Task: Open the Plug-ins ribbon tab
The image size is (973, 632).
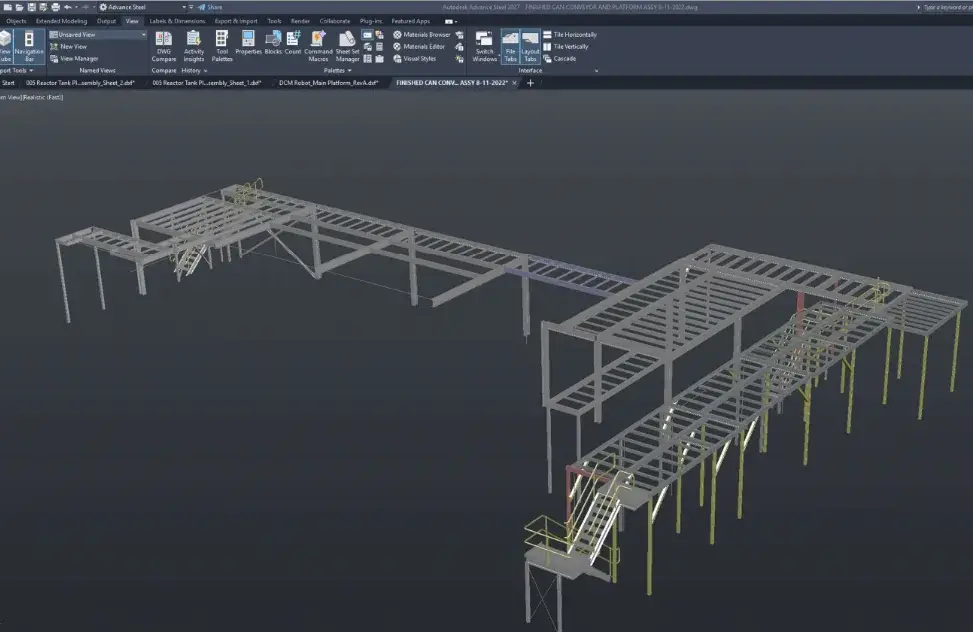Action: pos(371,21)
